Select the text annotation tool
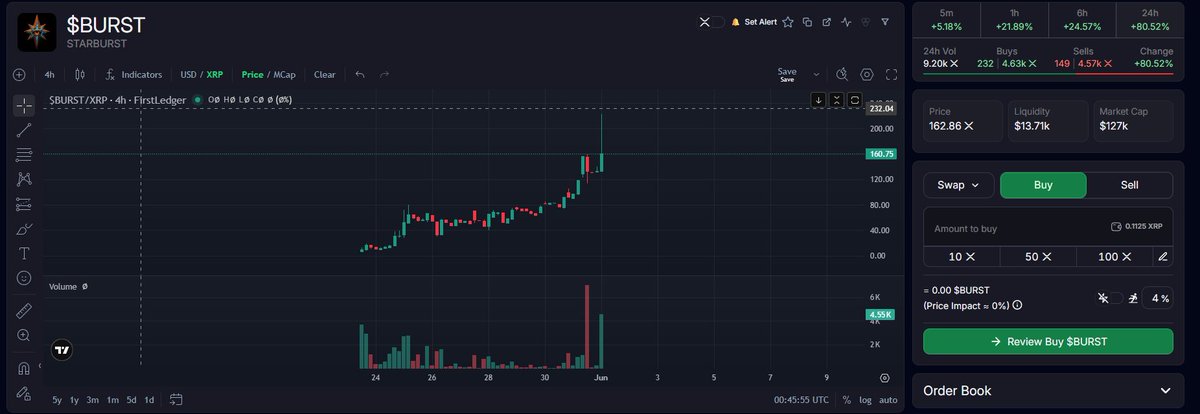1200x414 pixels. click(25, 253)
